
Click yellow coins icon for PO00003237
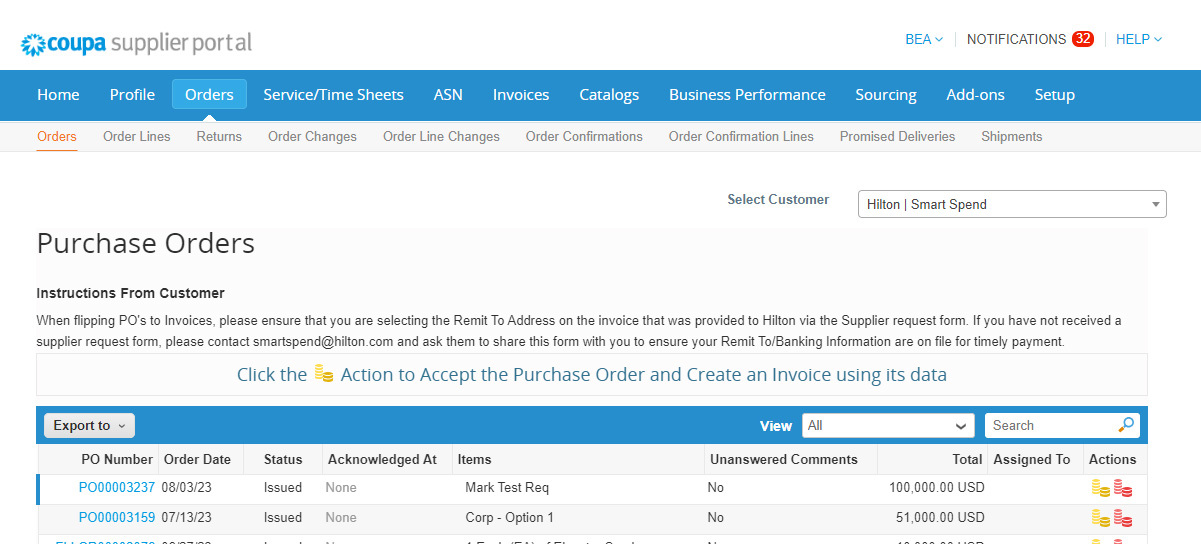click(x=1100, y=488)
